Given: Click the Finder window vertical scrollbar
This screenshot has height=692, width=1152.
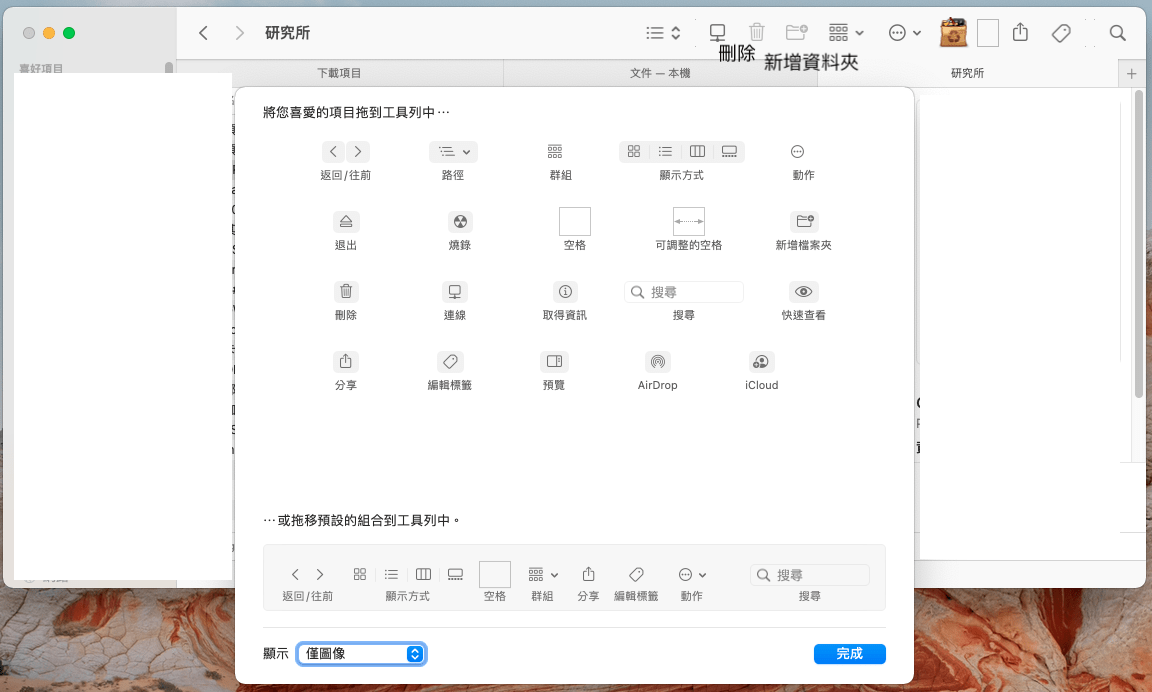Looking at the screenshot, I should click(1139, 245).
